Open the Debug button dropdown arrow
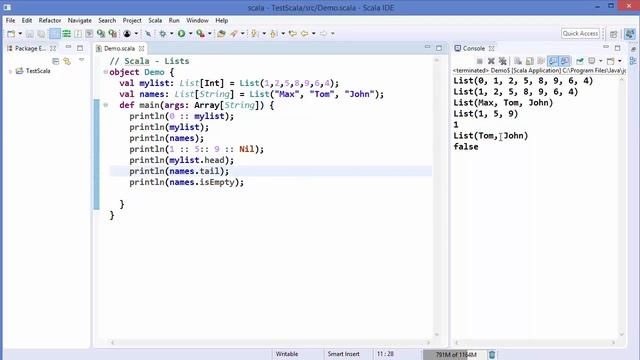Screen dimensions: 640x360 (x=171, y=33)
